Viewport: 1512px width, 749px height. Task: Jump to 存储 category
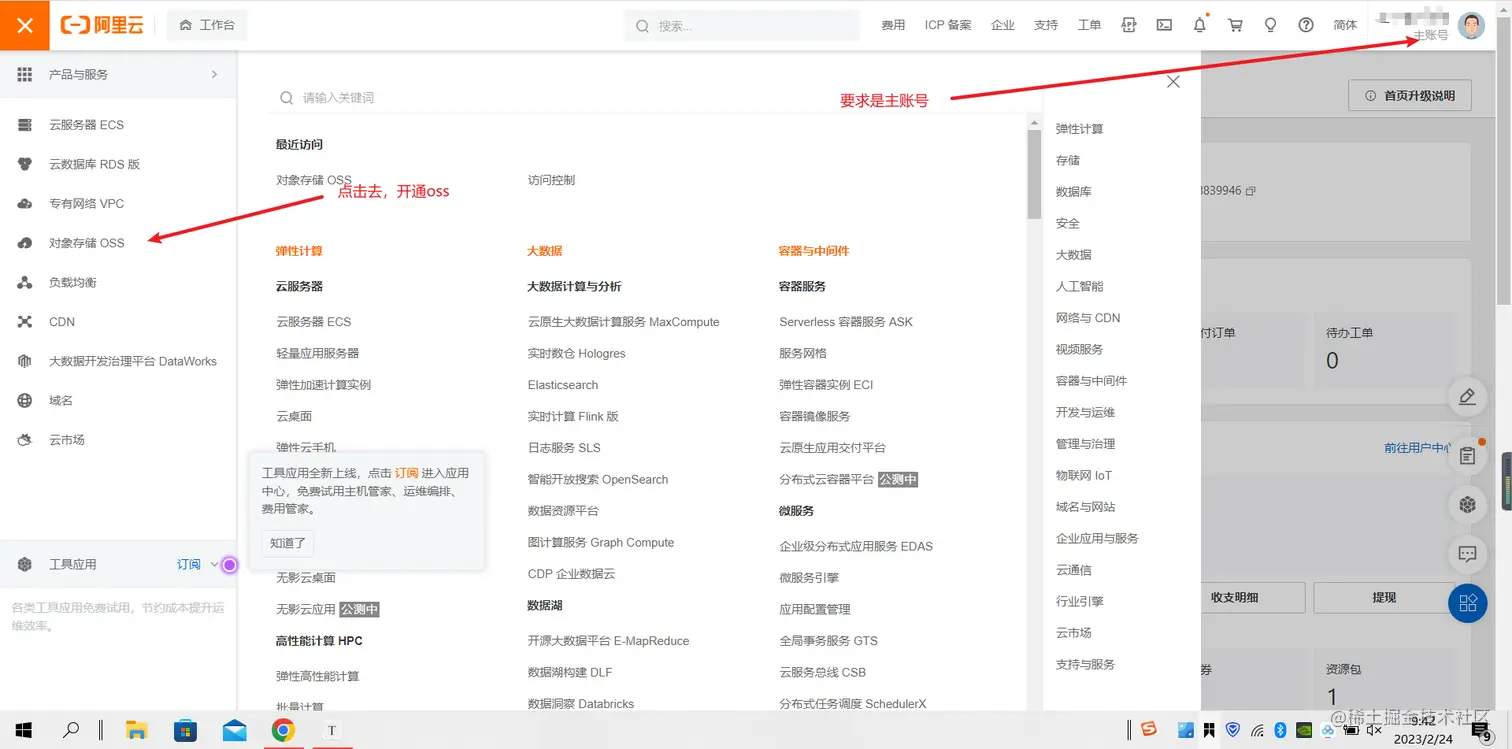[x=1068, y=160]
